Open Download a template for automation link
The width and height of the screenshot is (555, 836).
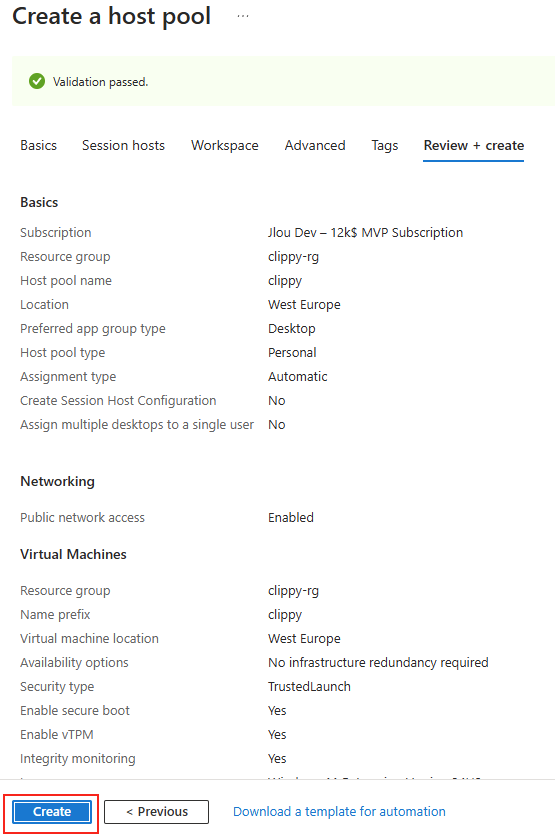[x=339, y=811]
